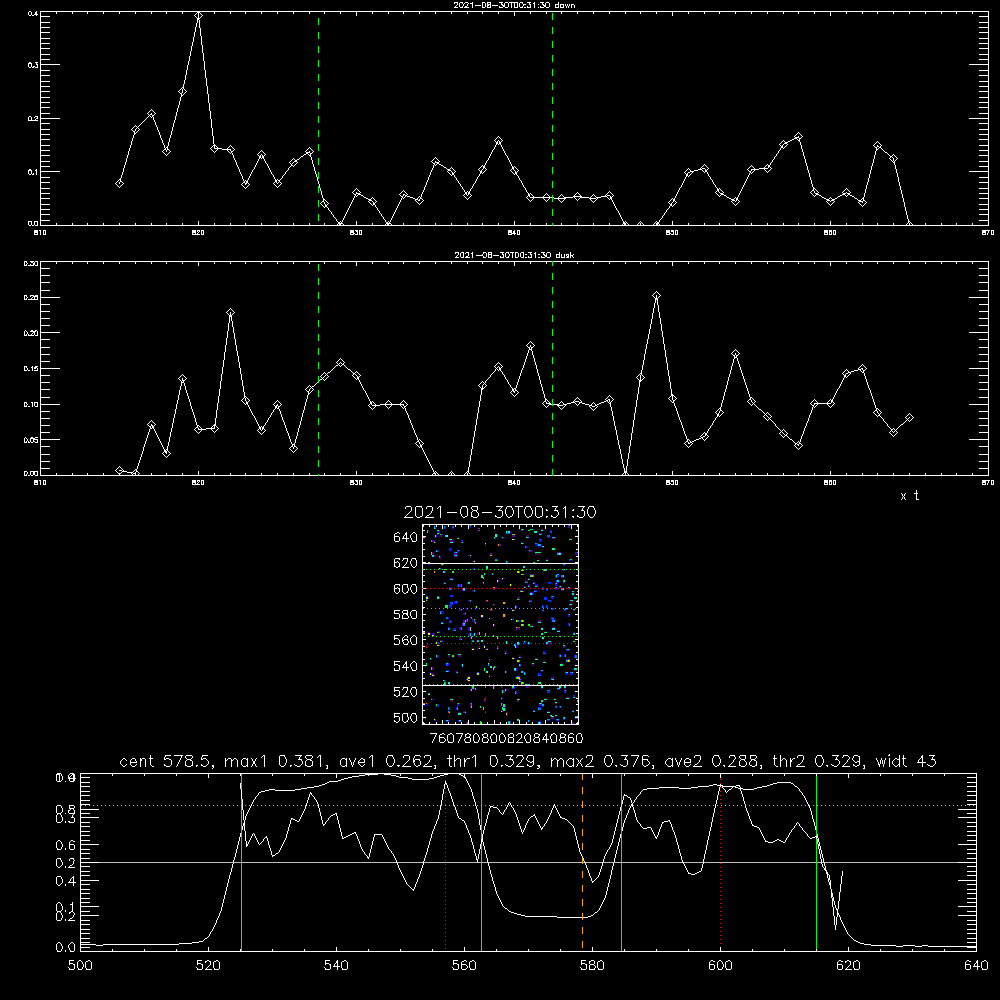1000x1000 pixels.
Task: Click the '2021-08-30T00:31:30 dawn' plot title
Action: 514,5
